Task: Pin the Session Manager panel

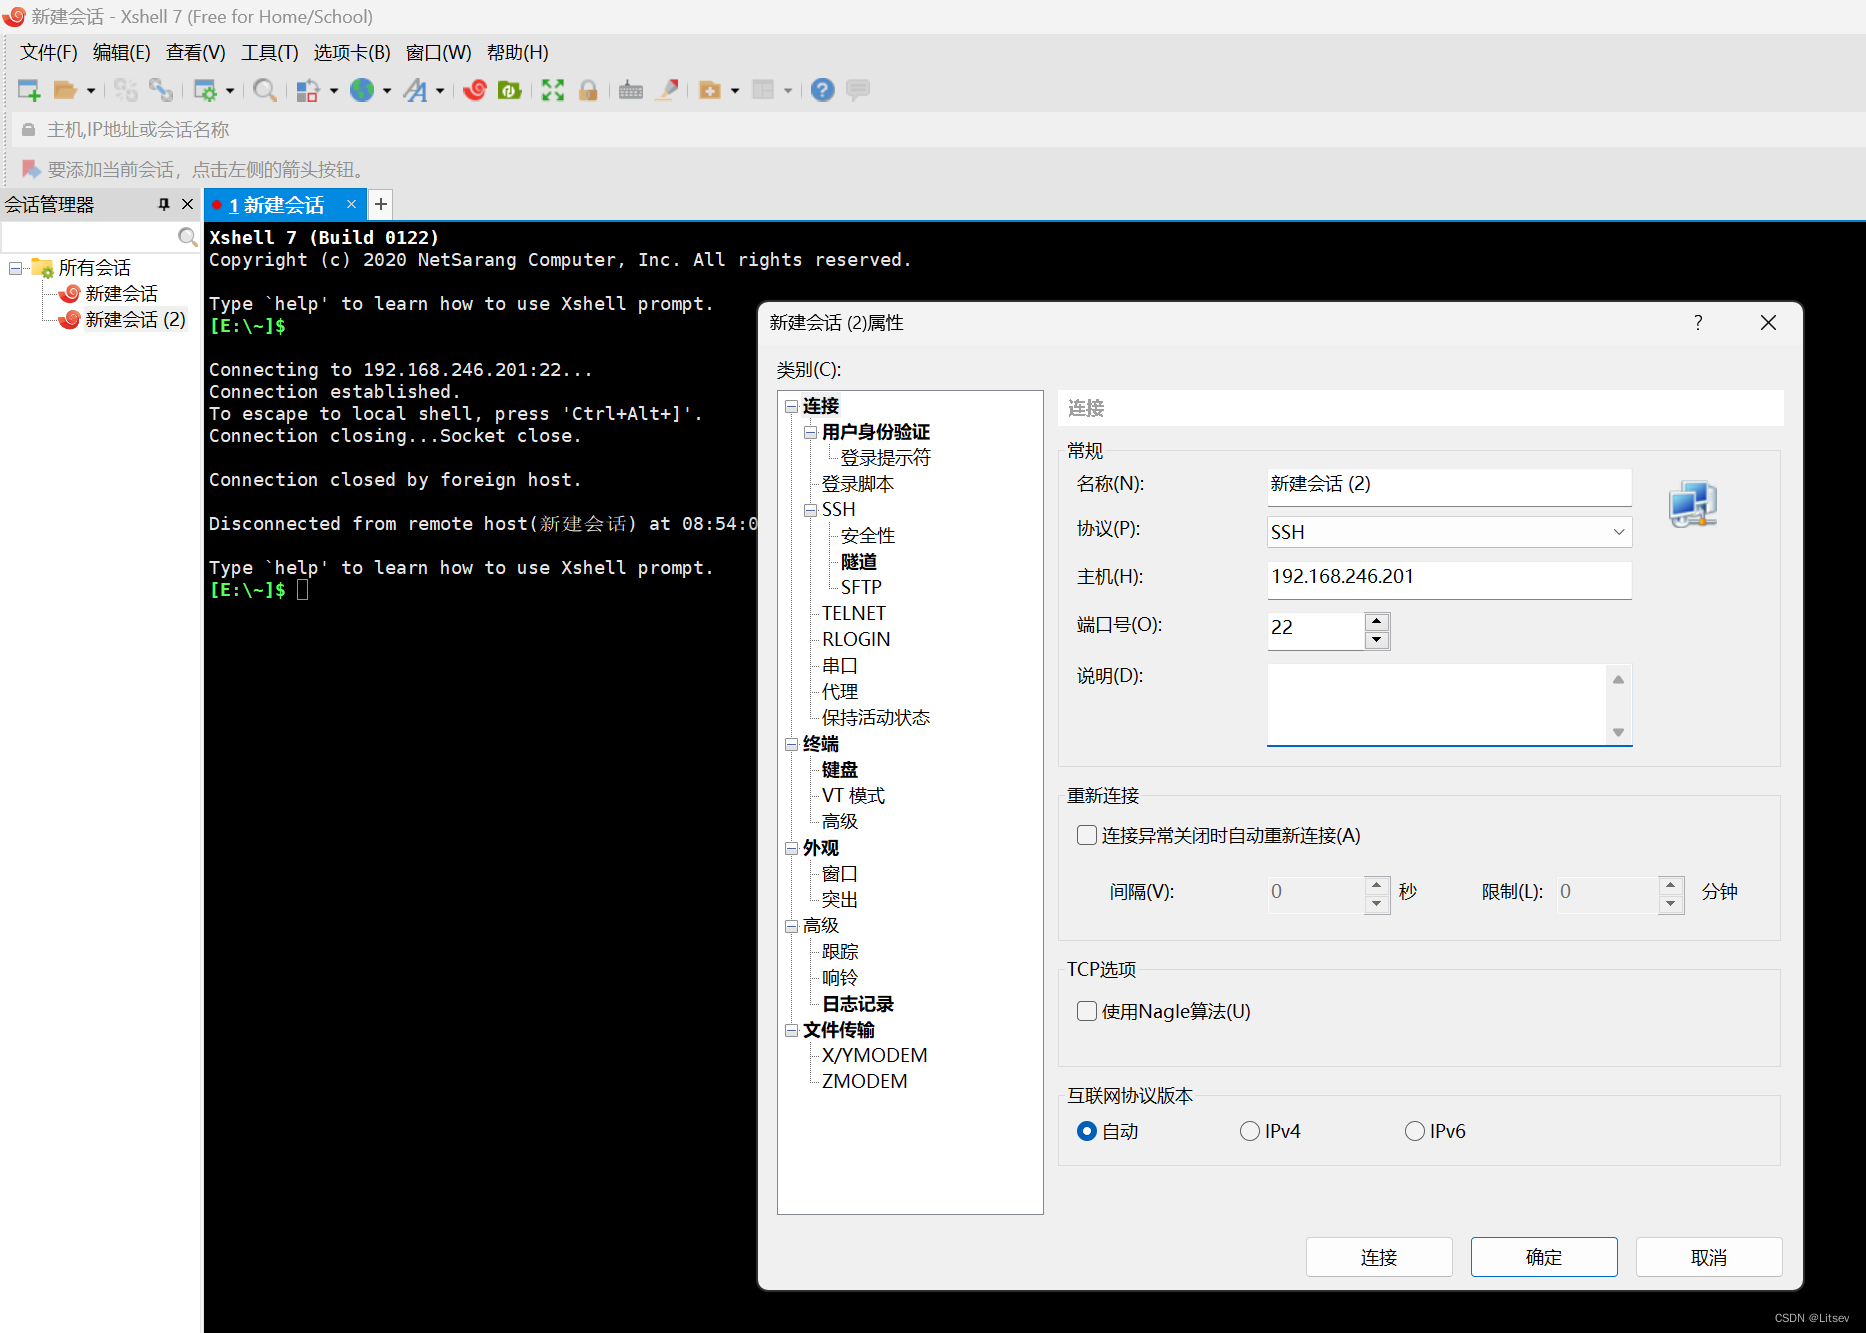Action: [x=164, y=204]
